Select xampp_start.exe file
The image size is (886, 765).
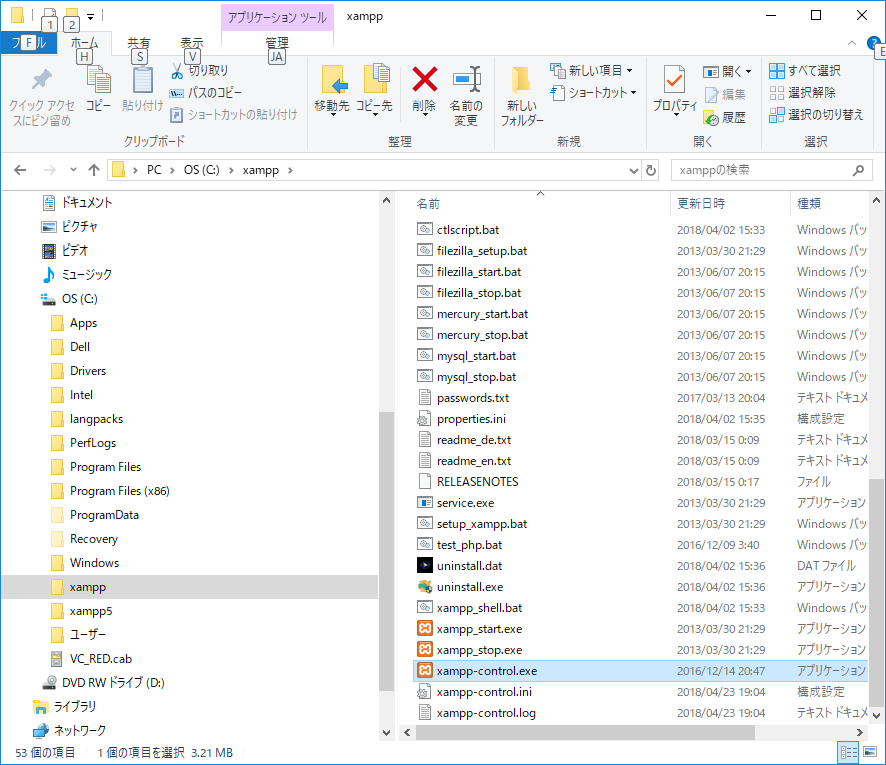click(479, 629)
